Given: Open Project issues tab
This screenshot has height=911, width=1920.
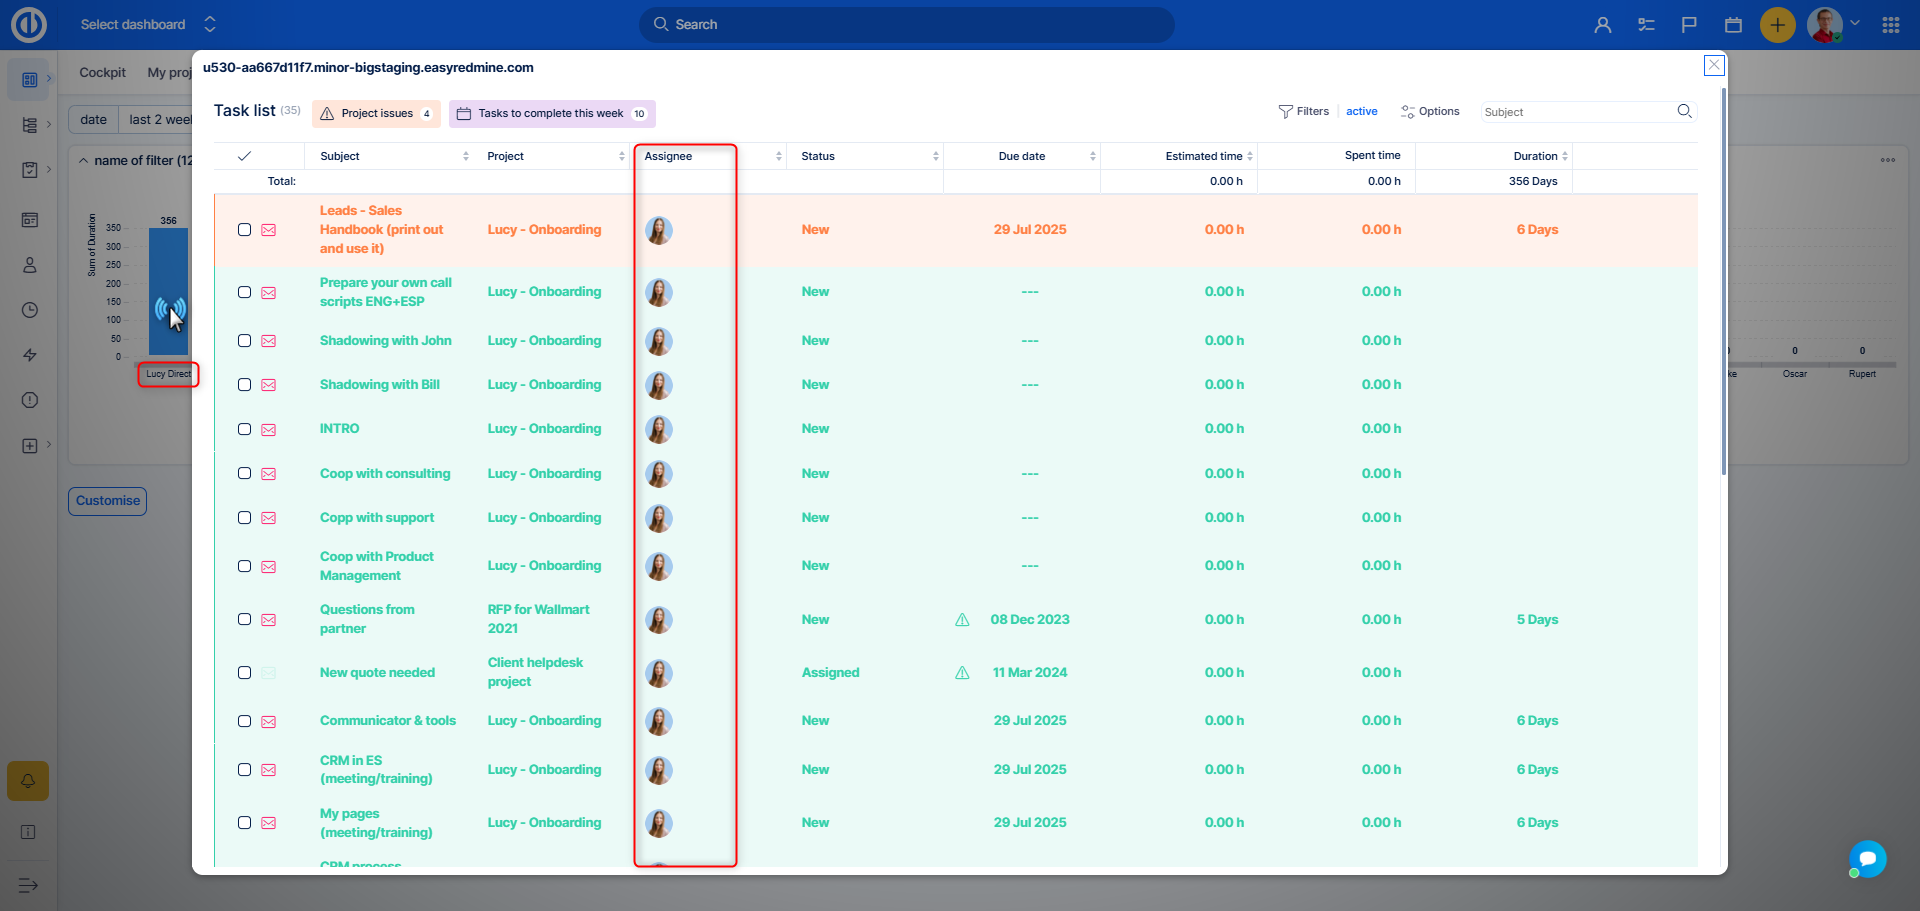Looking at the screenshot, I should click(x=376, y=113).
